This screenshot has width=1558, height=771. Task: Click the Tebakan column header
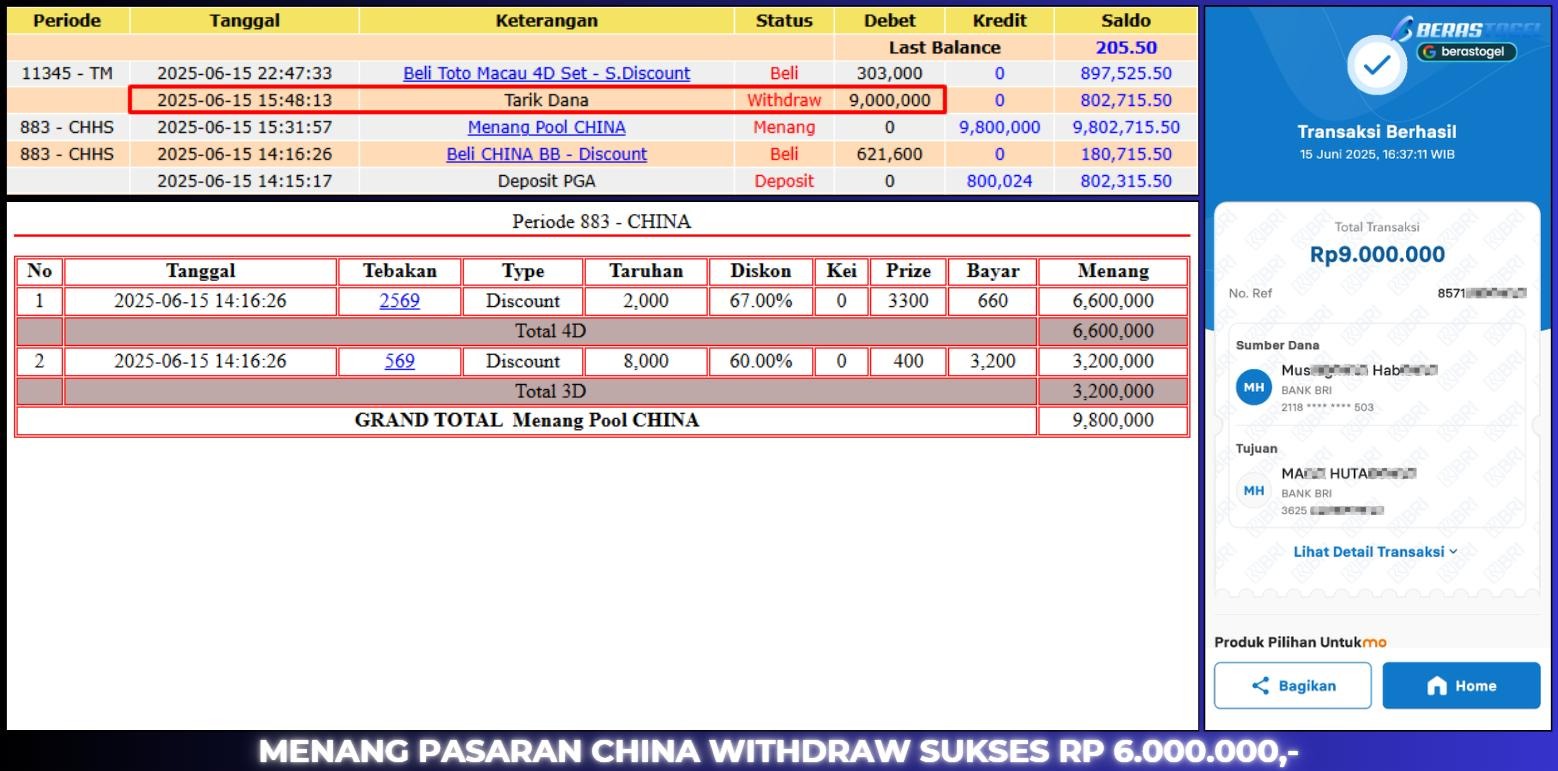coord(399,271)
